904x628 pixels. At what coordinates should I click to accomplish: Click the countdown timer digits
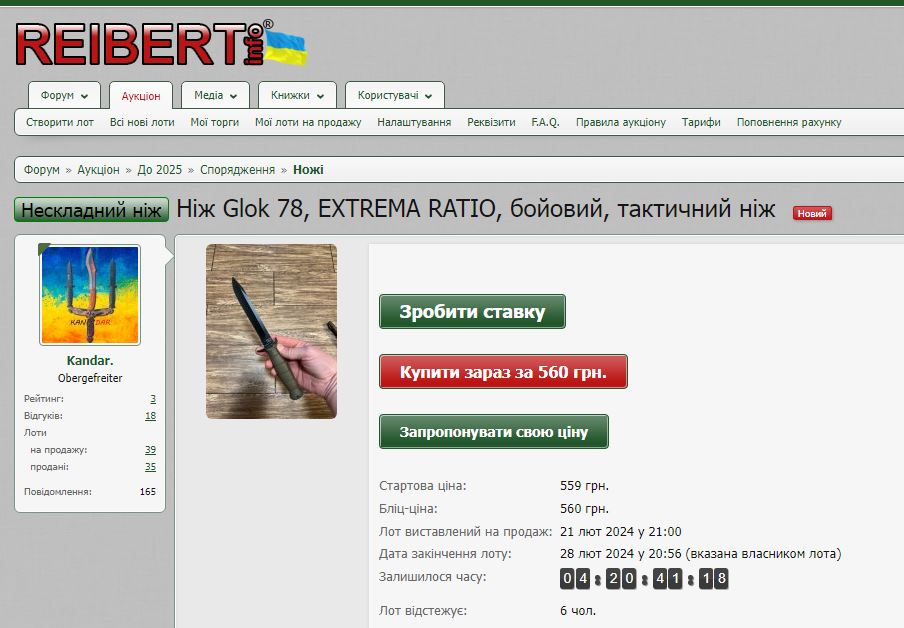coord(644,578)
